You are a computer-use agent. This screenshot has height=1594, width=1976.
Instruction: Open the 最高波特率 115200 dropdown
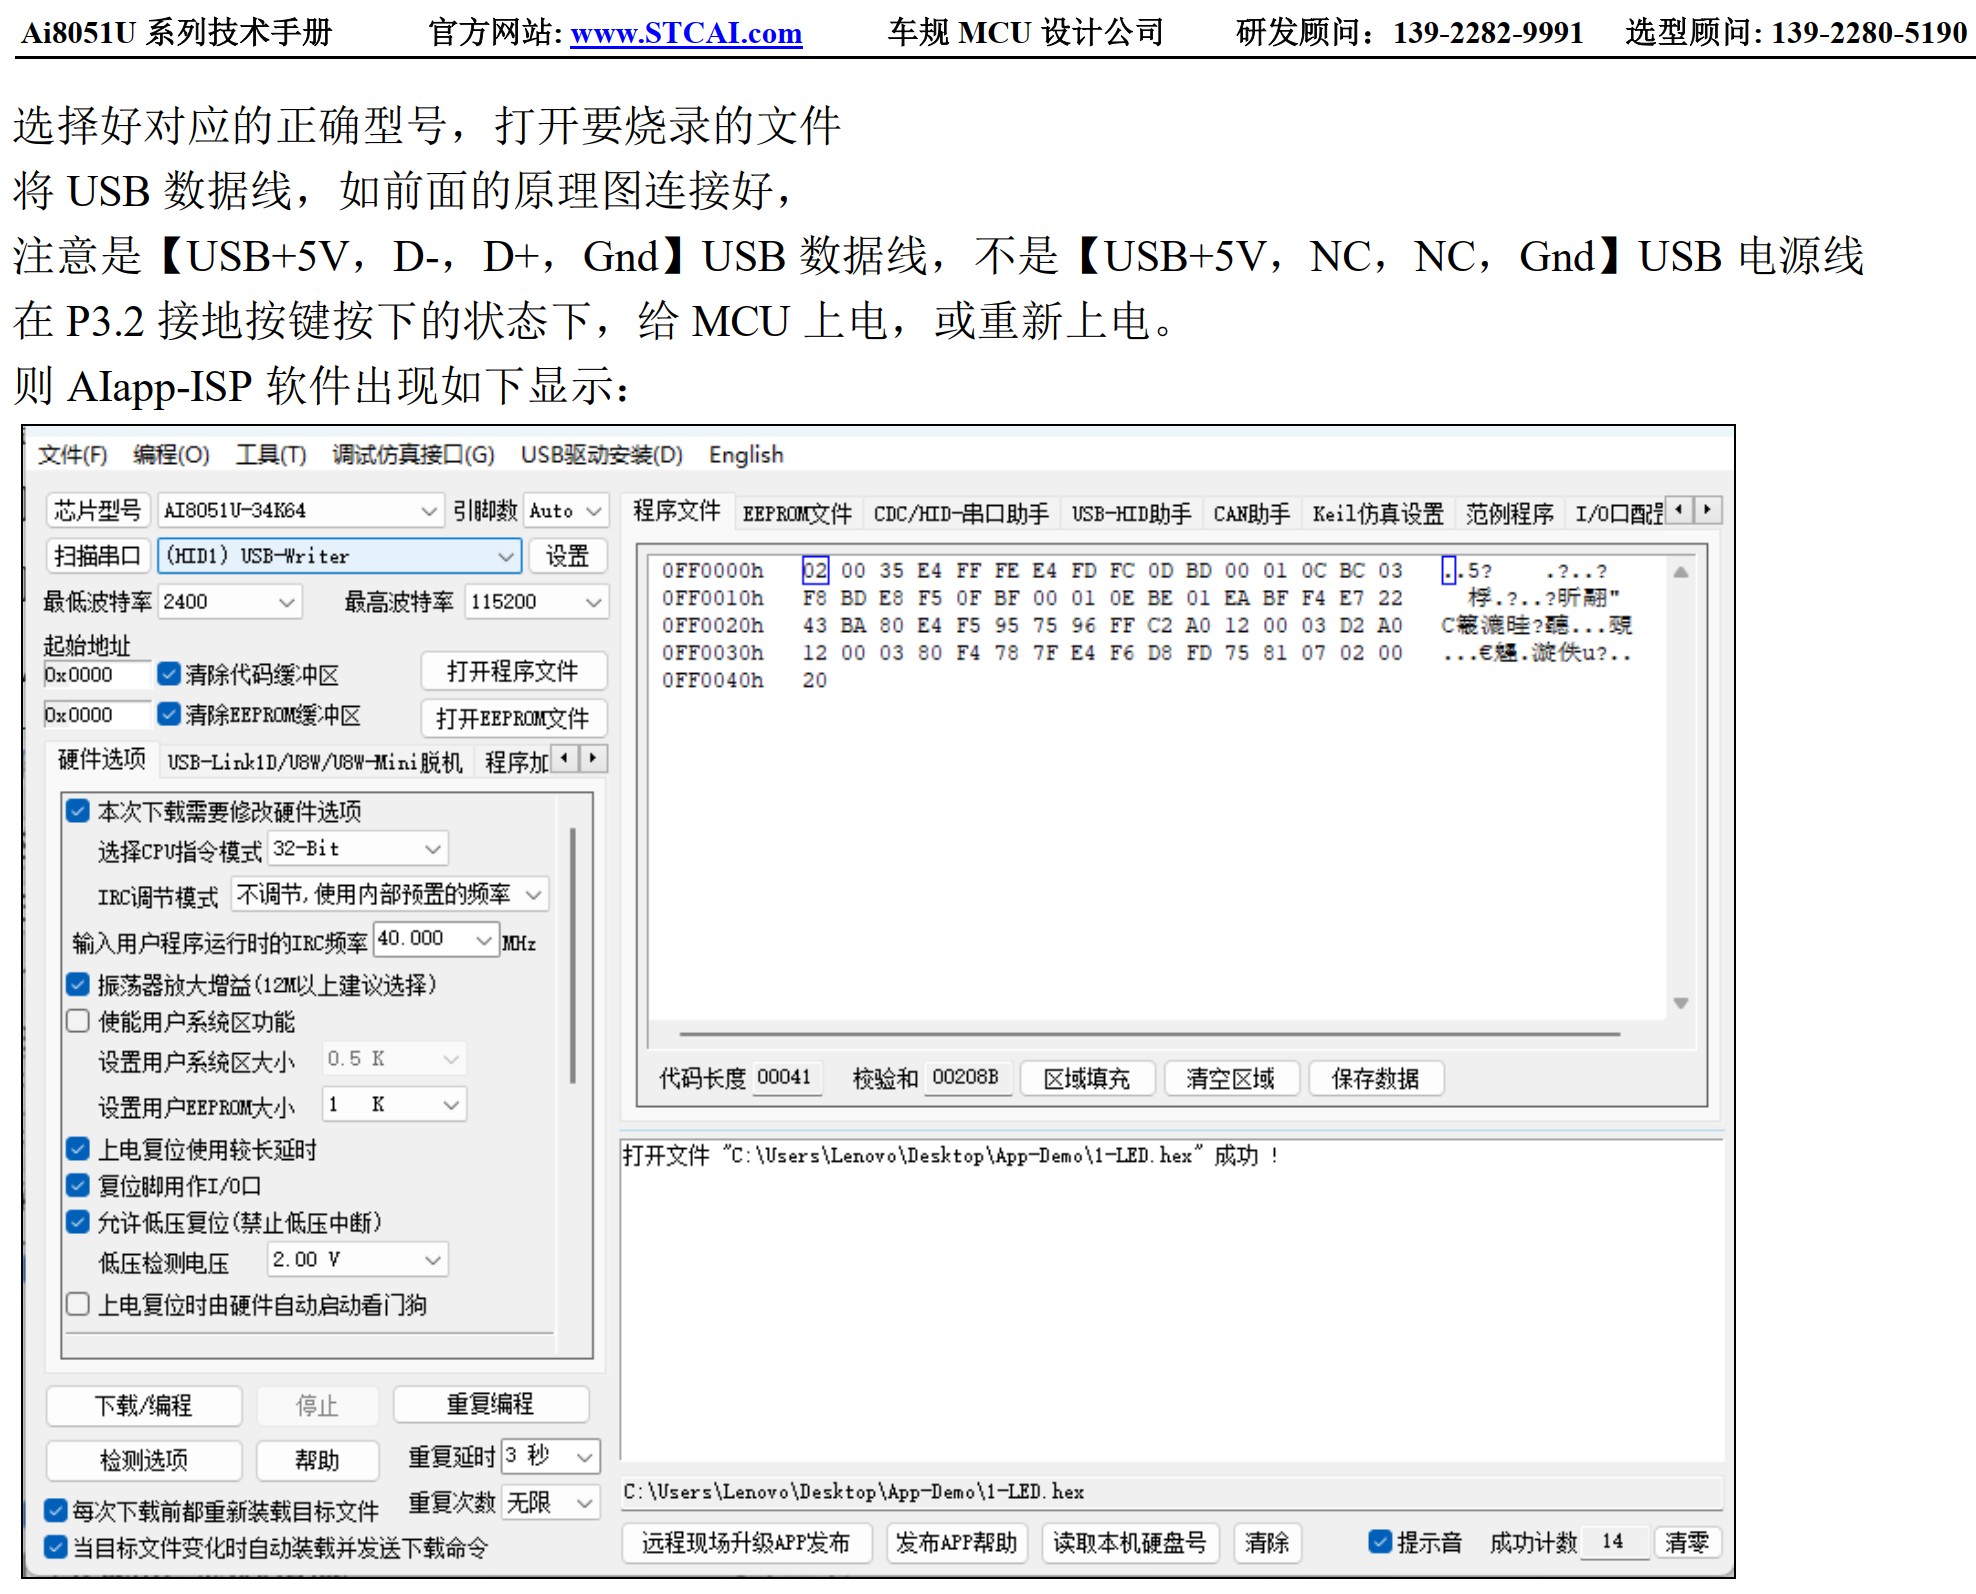click(x=593, y=602)
